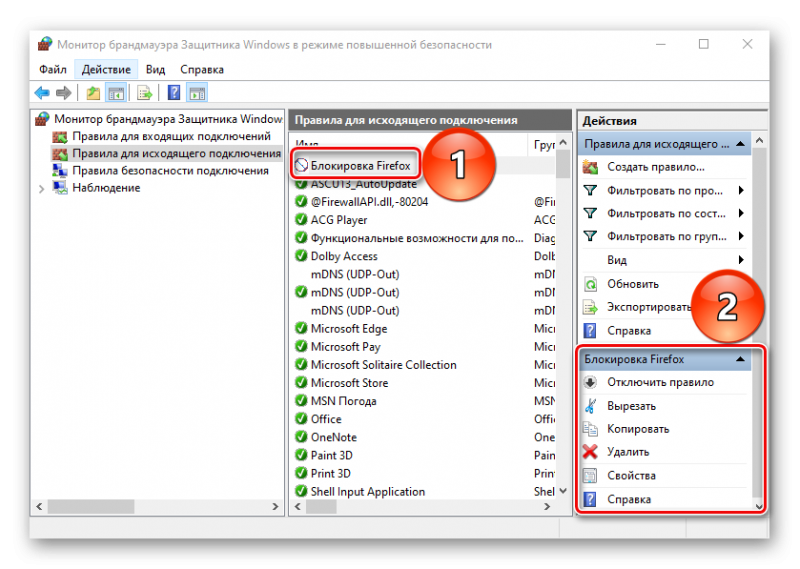
Task: Click the refresh icon next to Обновить
Action: [x=590, y=284]
